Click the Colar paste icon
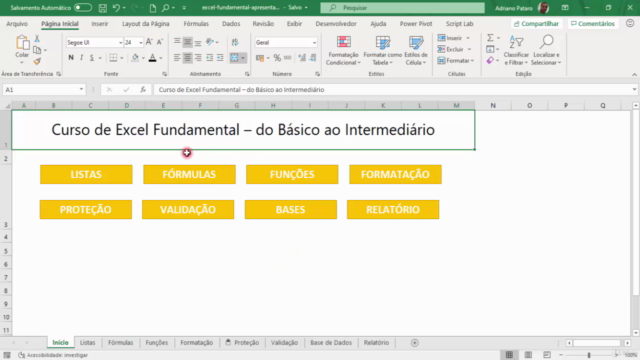Image resolution: width=640 pixels, height=360 pixels. tap(22, 42)
